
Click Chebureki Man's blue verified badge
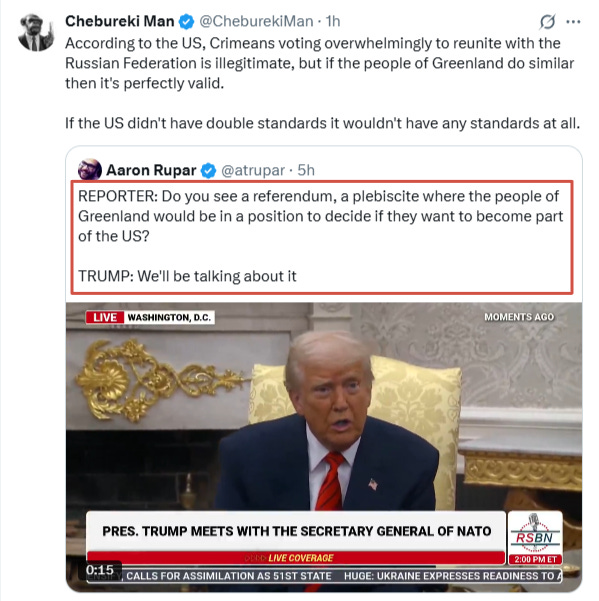[x=186, y=21]
